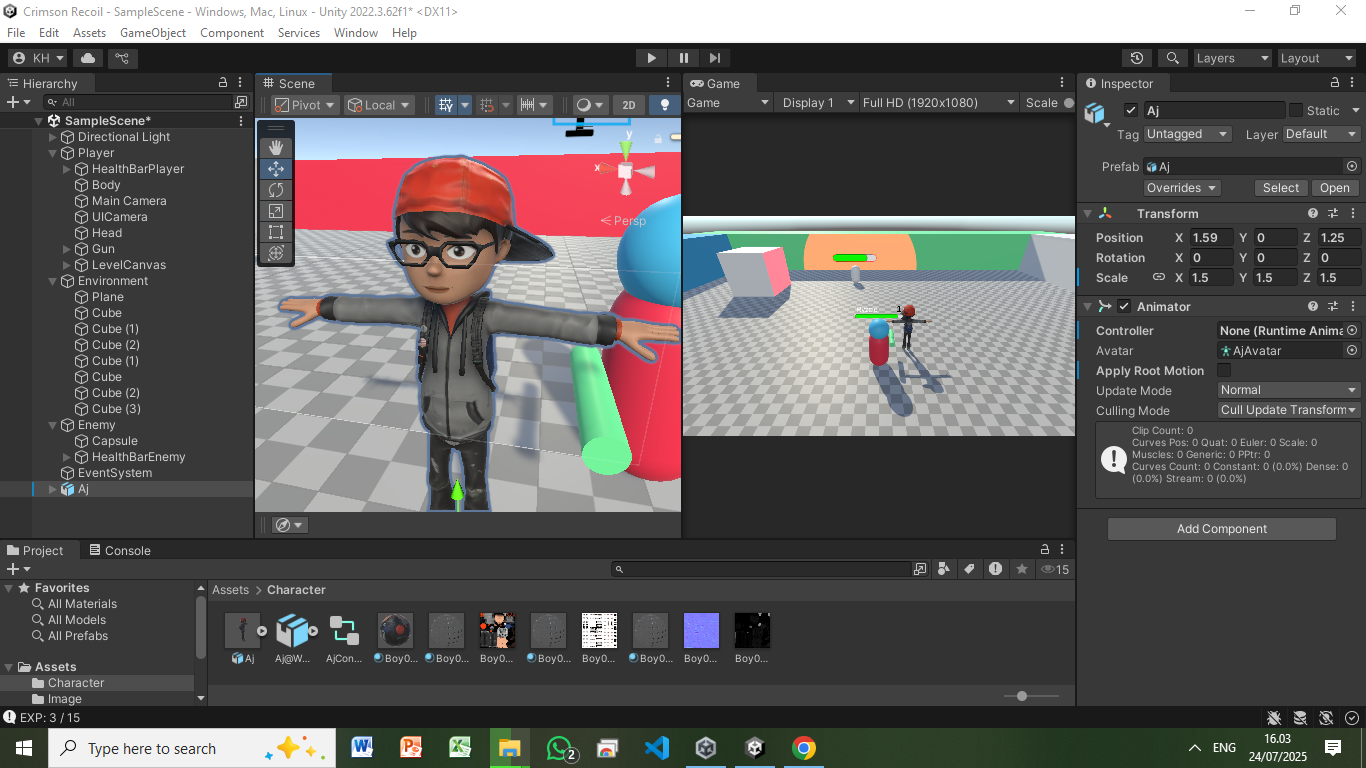This screenshot has width=1366, height=768.
Task: Disable the Animator component checkbox
Action: pos(1124,307)
